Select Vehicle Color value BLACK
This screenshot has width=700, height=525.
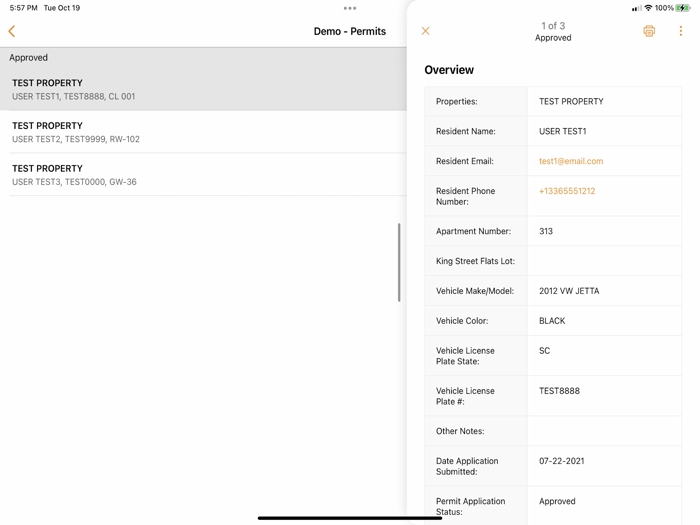click(x=552, y=321)
